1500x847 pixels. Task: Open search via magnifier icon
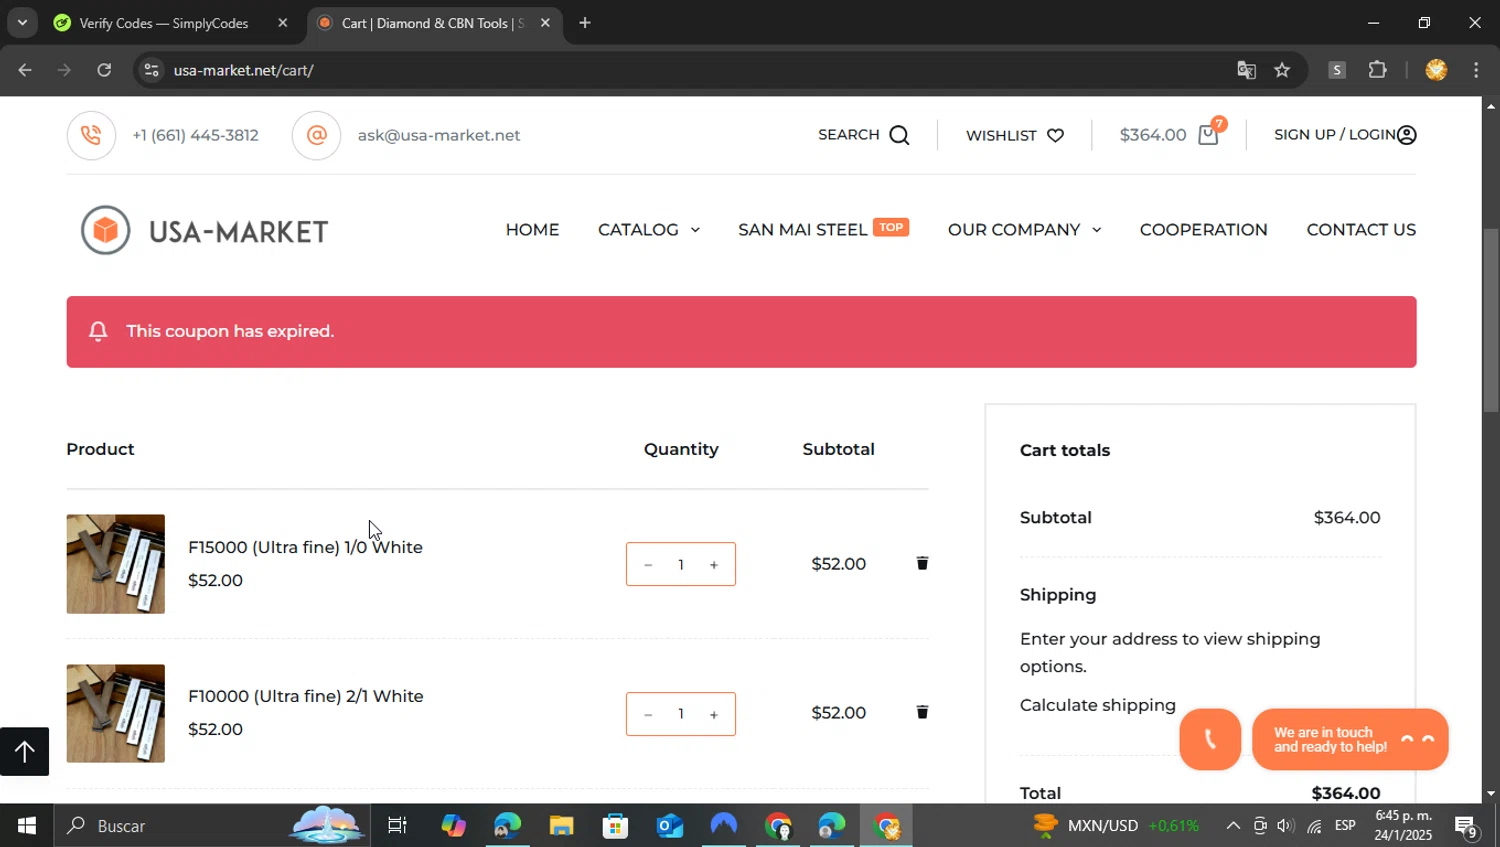[900, 135]
